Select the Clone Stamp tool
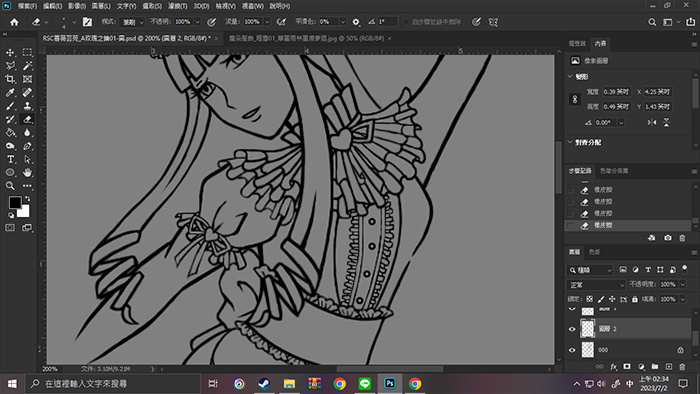This screenshot has width=700, height=394. (x=27, y=106)
